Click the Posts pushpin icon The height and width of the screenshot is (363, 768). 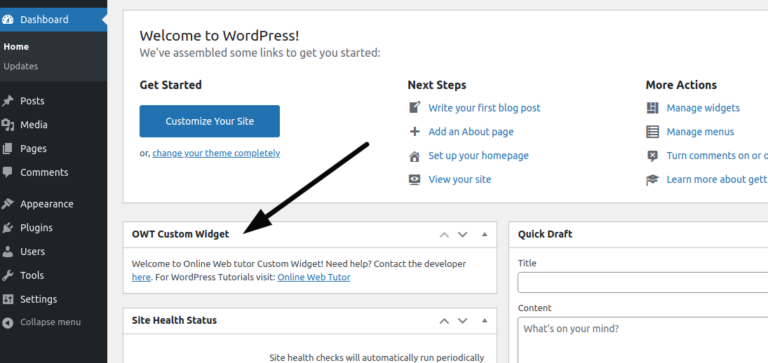(7, 101)
